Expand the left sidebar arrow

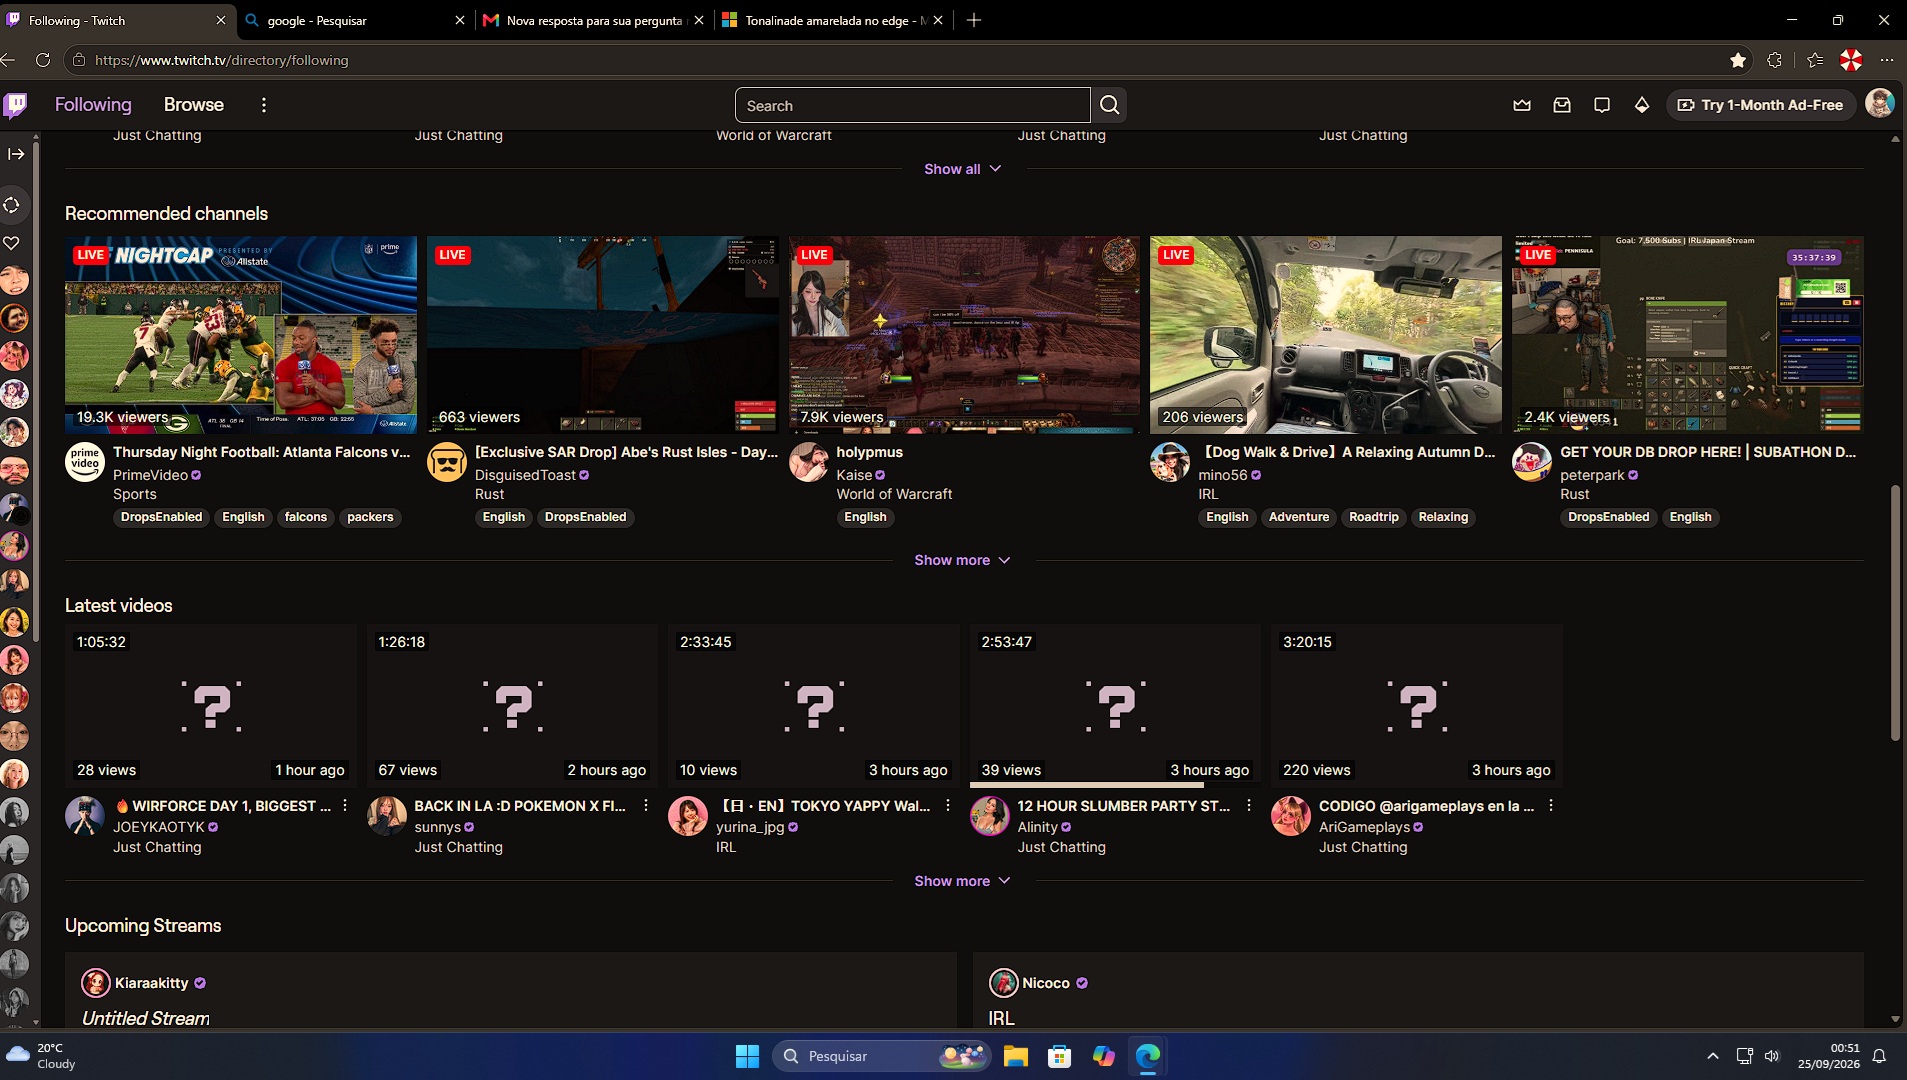(16, 154)
